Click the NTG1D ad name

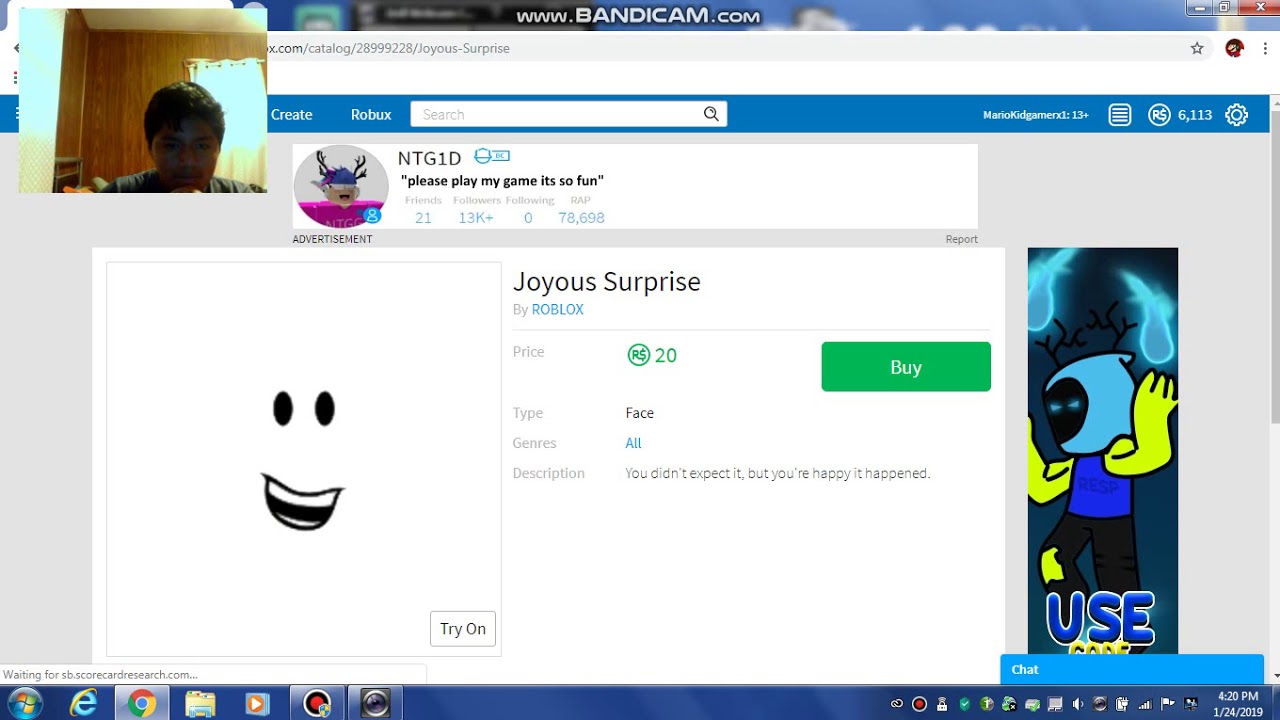[430, 158]
